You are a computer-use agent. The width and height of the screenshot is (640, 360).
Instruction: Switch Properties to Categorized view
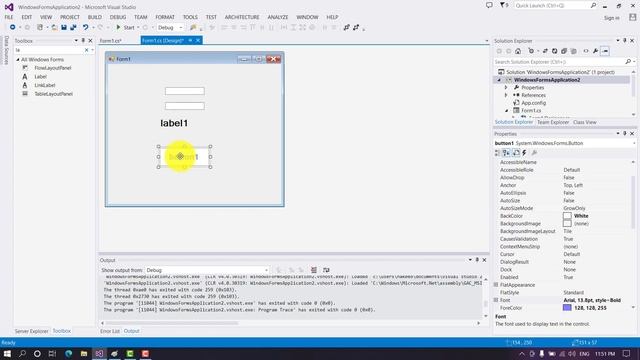498,153
